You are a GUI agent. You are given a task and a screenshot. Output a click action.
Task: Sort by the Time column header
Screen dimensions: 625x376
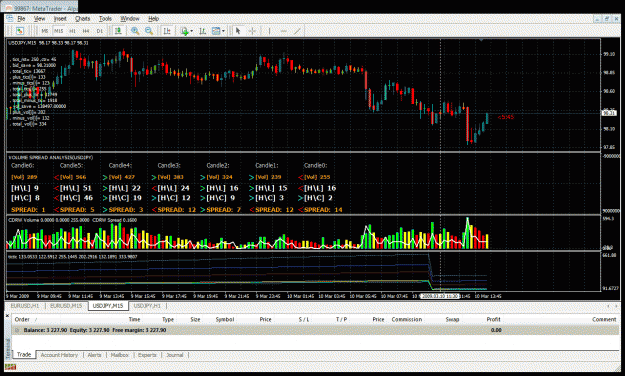point(134,319)
